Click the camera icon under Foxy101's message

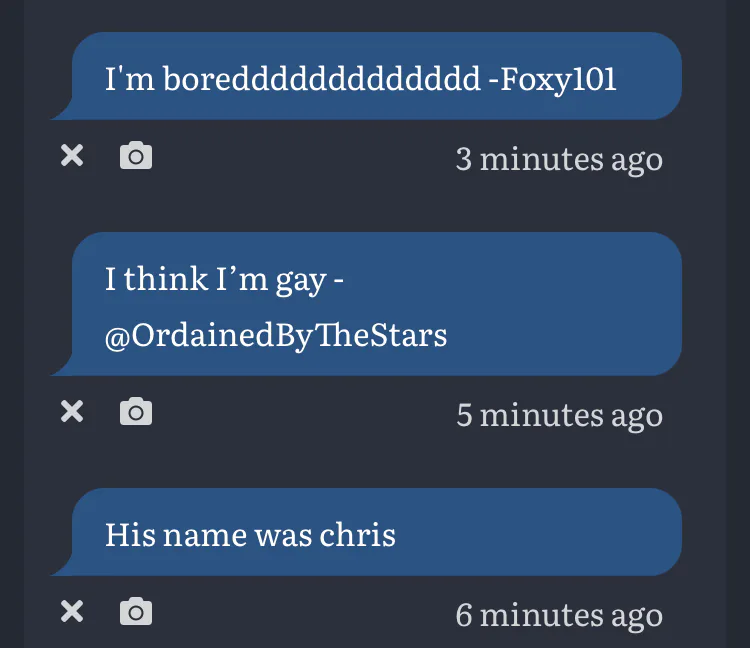[136, 155]
